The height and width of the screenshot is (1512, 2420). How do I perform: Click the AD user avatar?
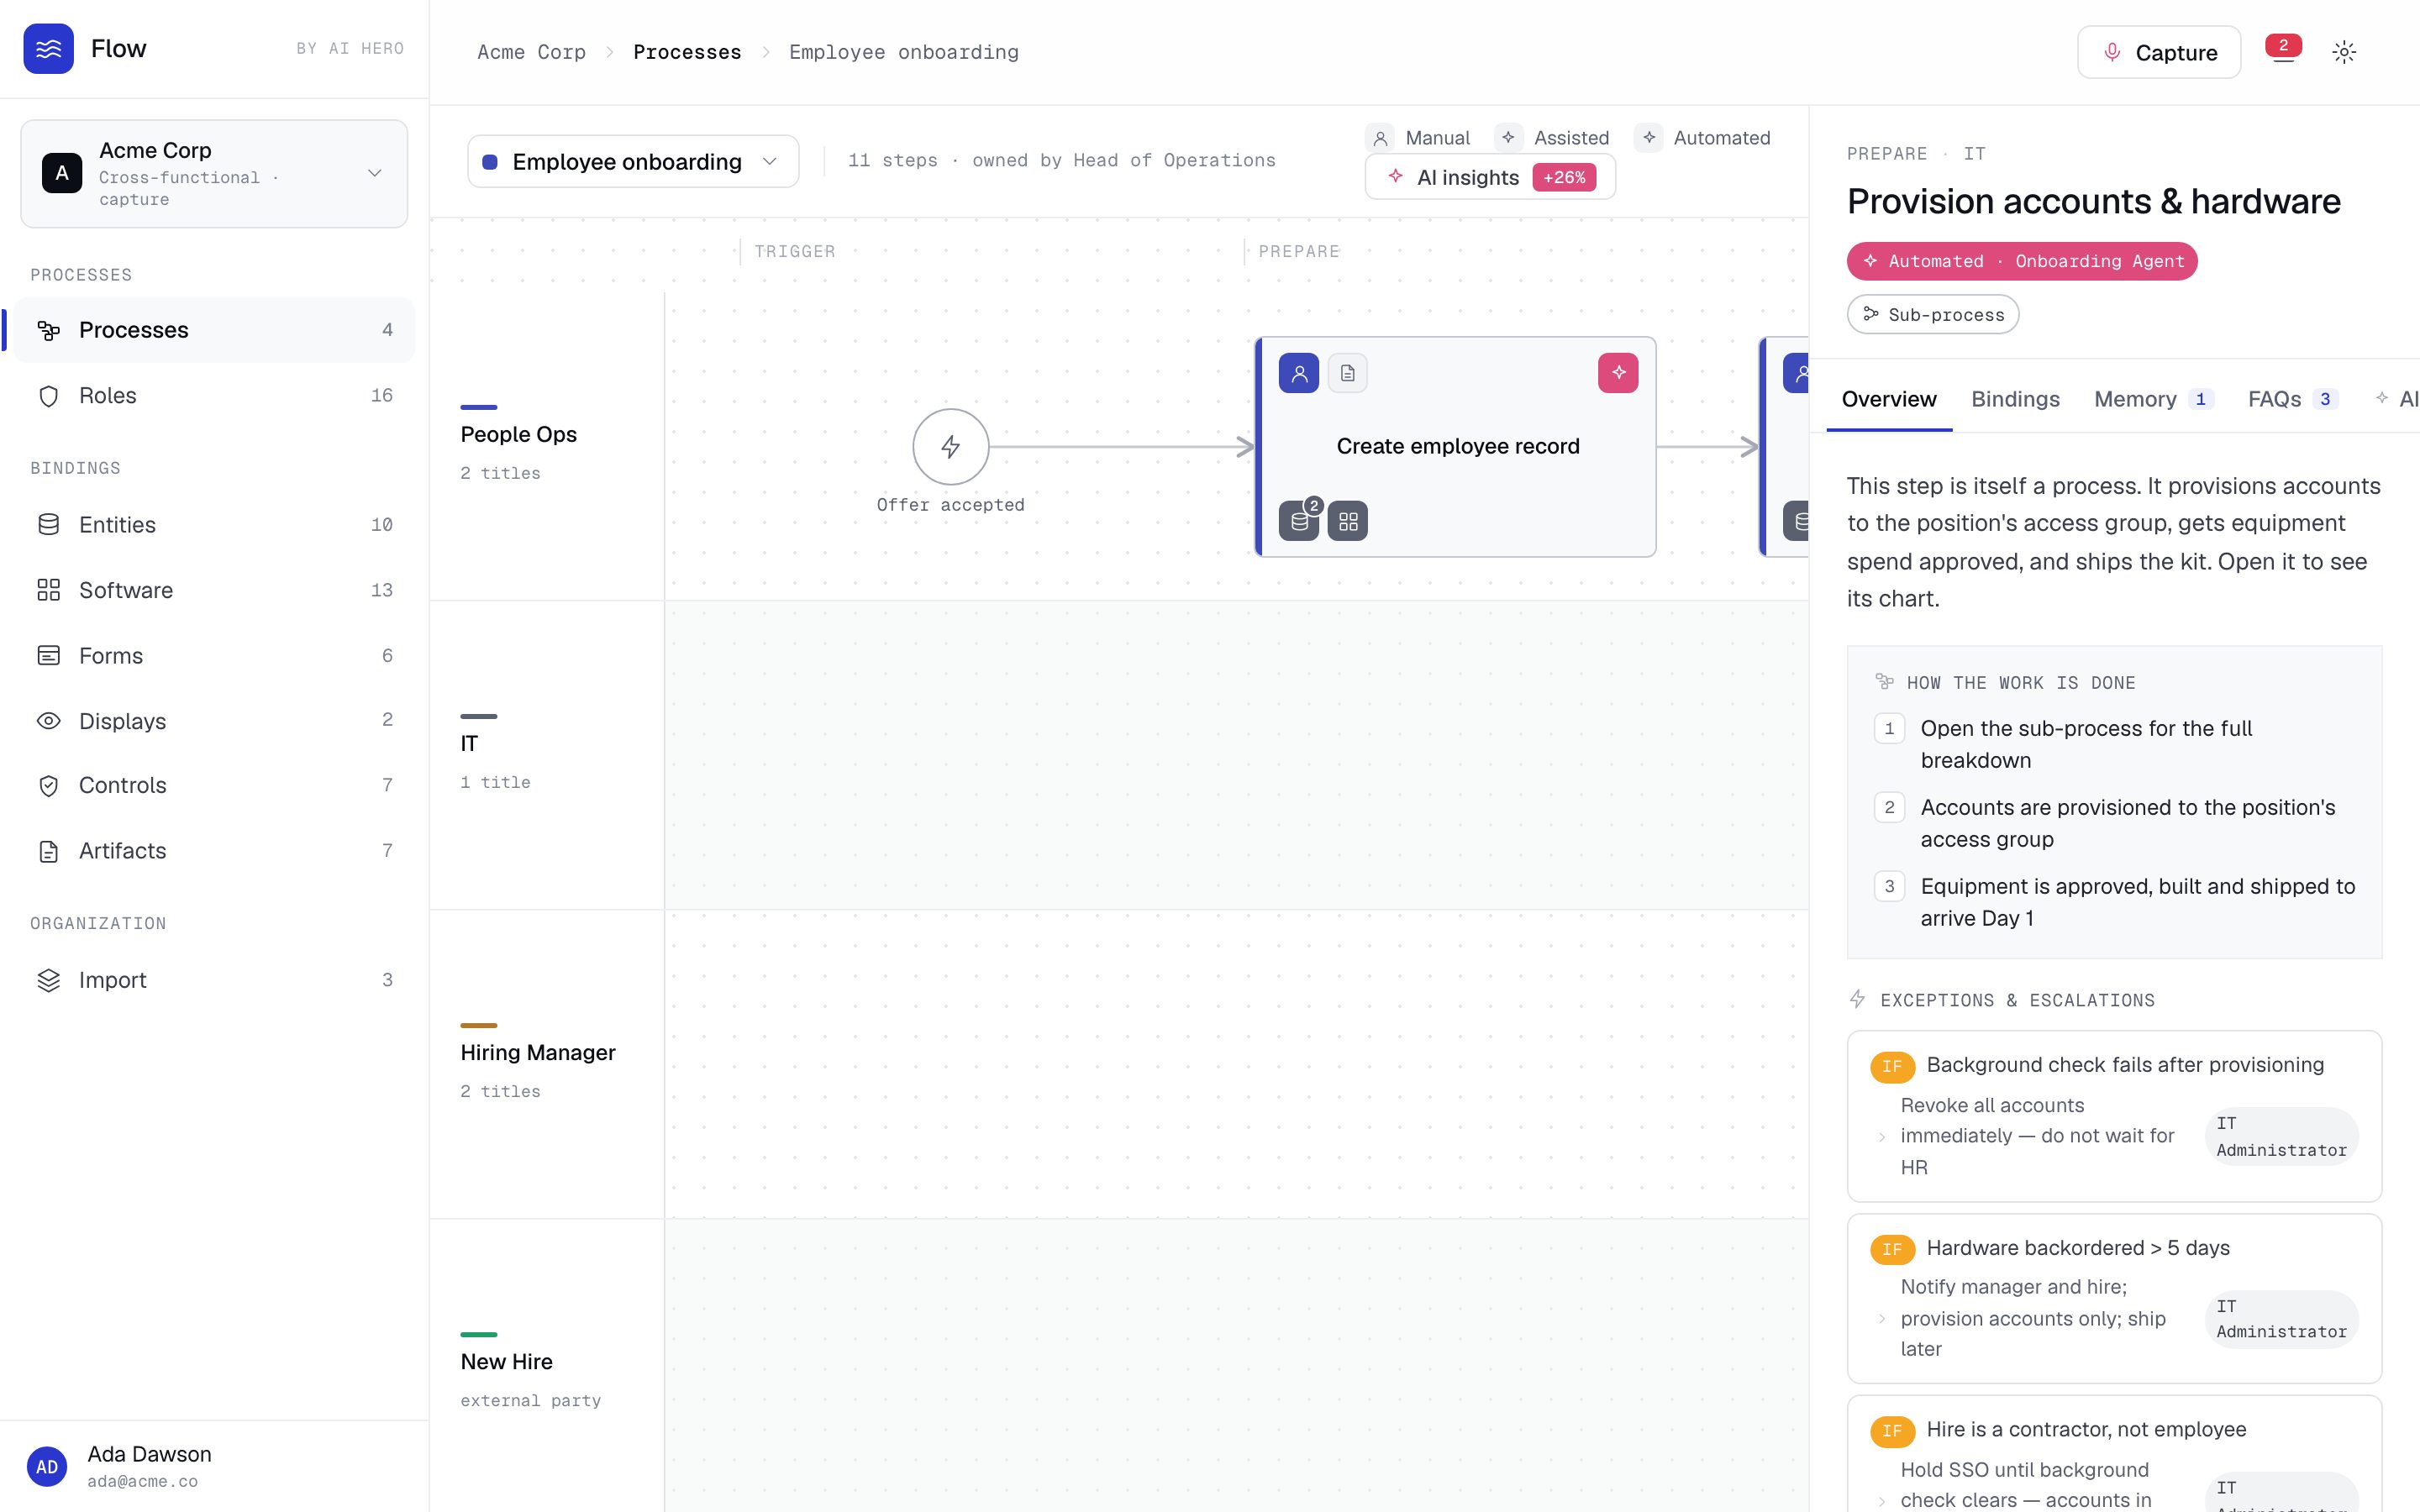[x=47, y=1466]
